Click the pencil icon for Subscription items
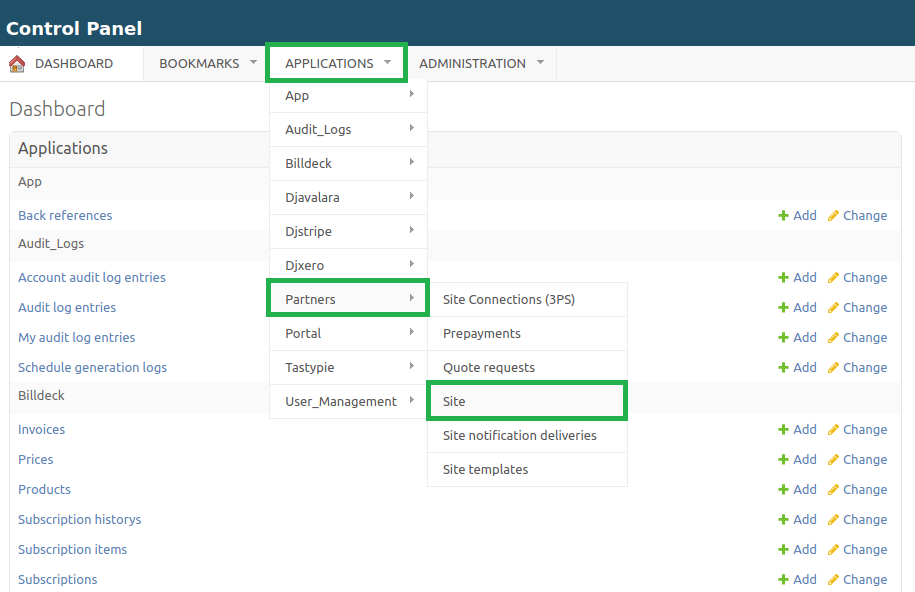This screenshot has width=915, height=592. [833, 550]
